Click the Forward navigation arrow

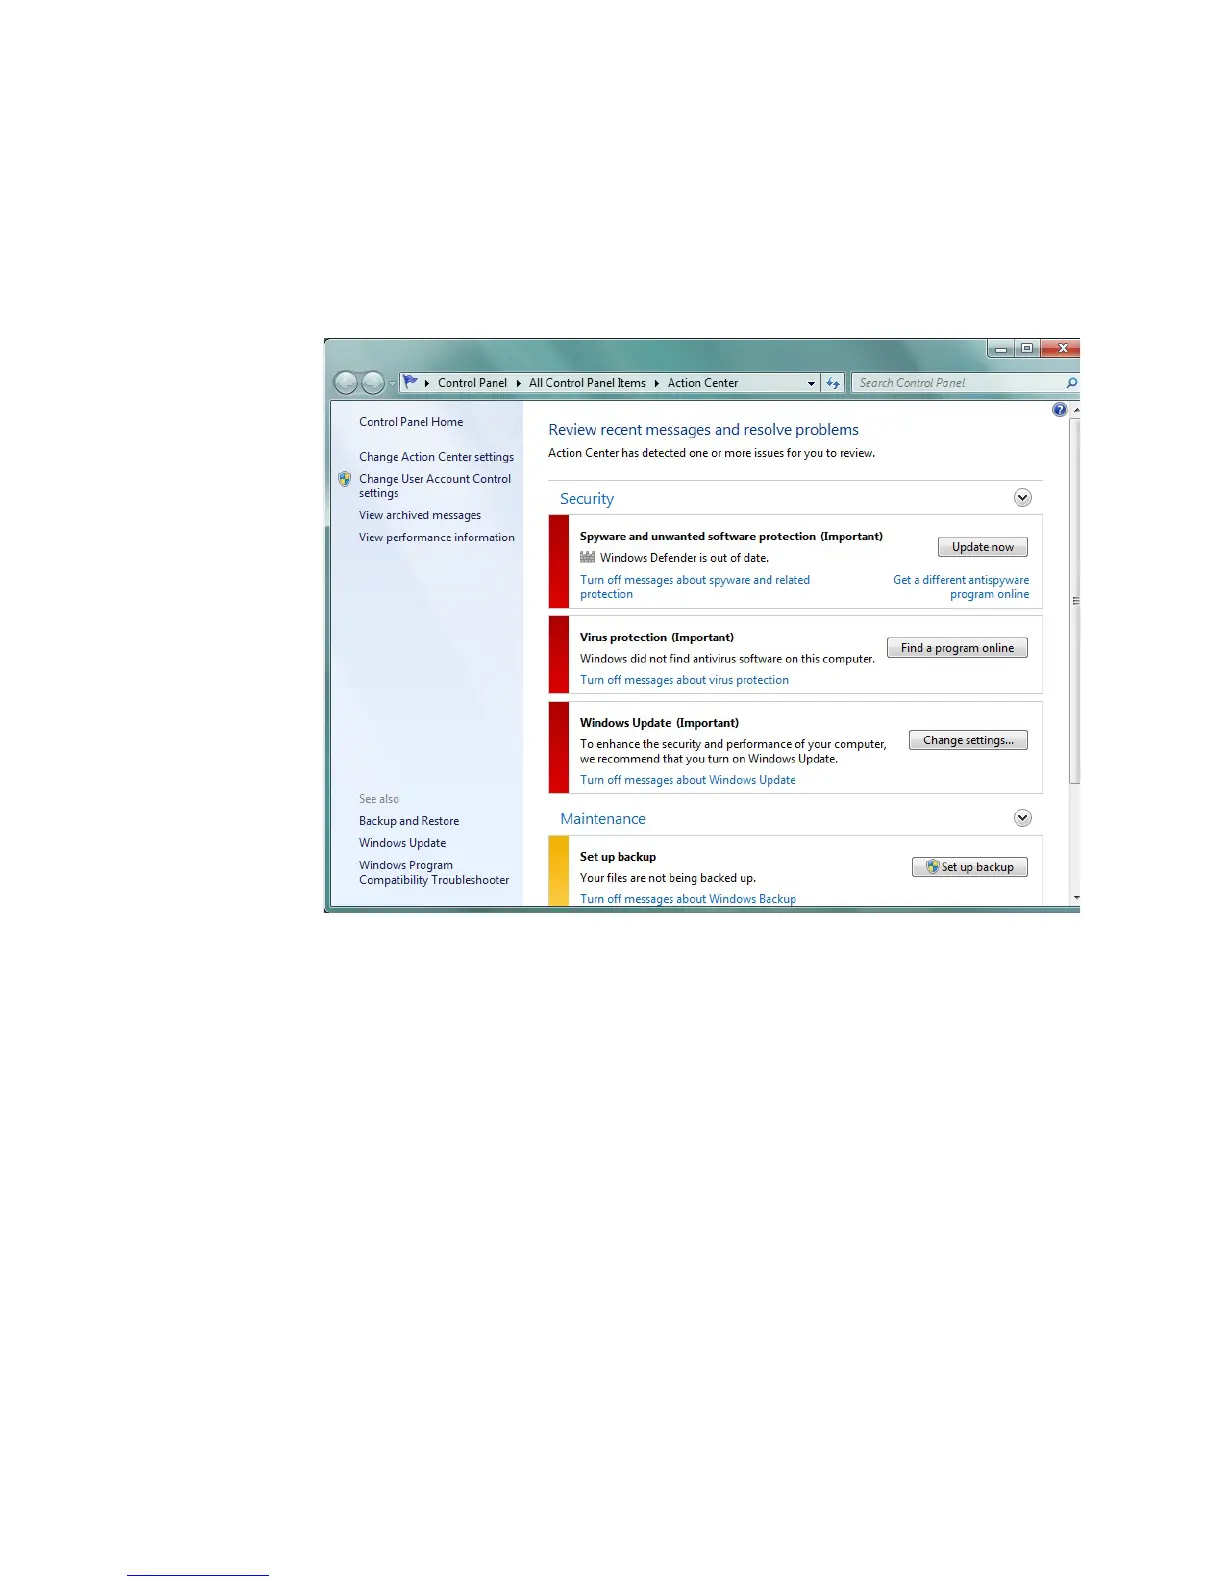click(372, 383)
